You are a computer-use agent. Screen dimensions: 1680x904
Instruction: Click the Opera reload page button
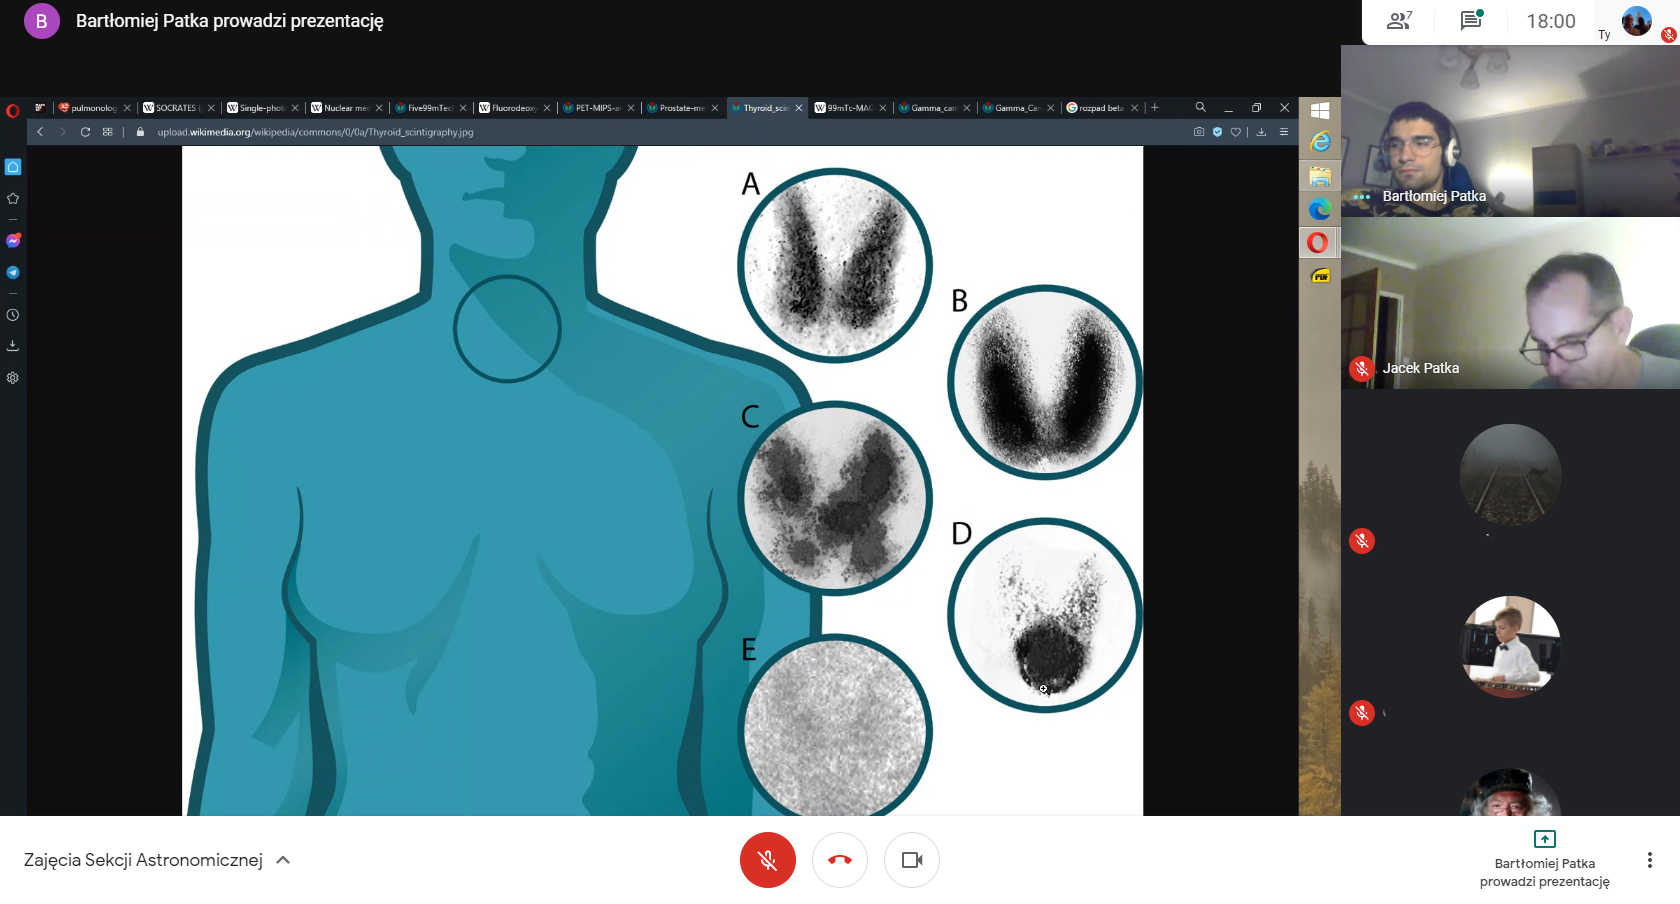tap(85, 132)
